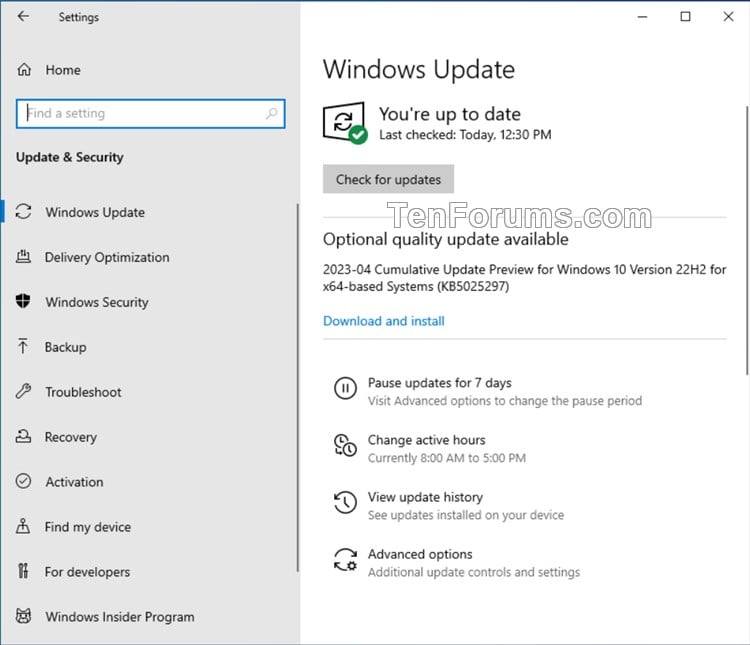Open Advanced options
This screenshot has width=750, height=645.
click(x=420, y=554)
